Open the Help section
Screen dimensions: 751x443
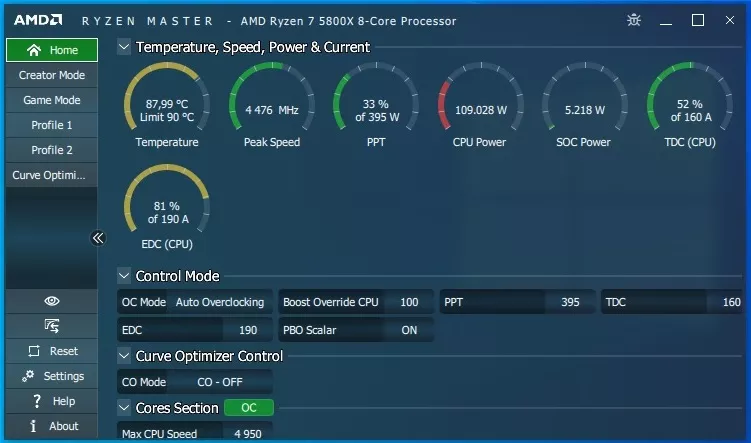pyautogui.click(x=52, y=401)
